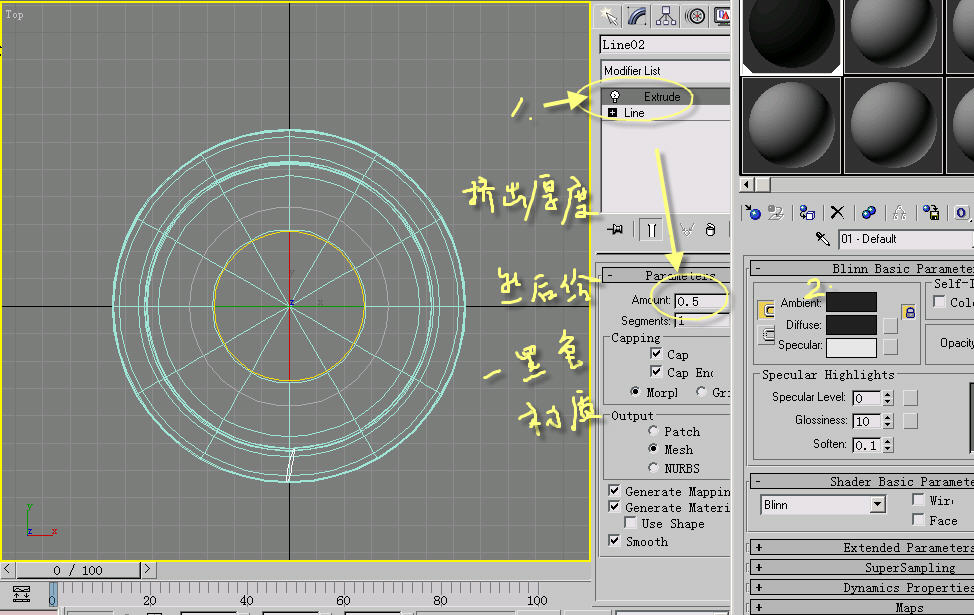The image size is (974, 615).
Task: Open the Motion panel tab
Action: [x=695, y=16]
